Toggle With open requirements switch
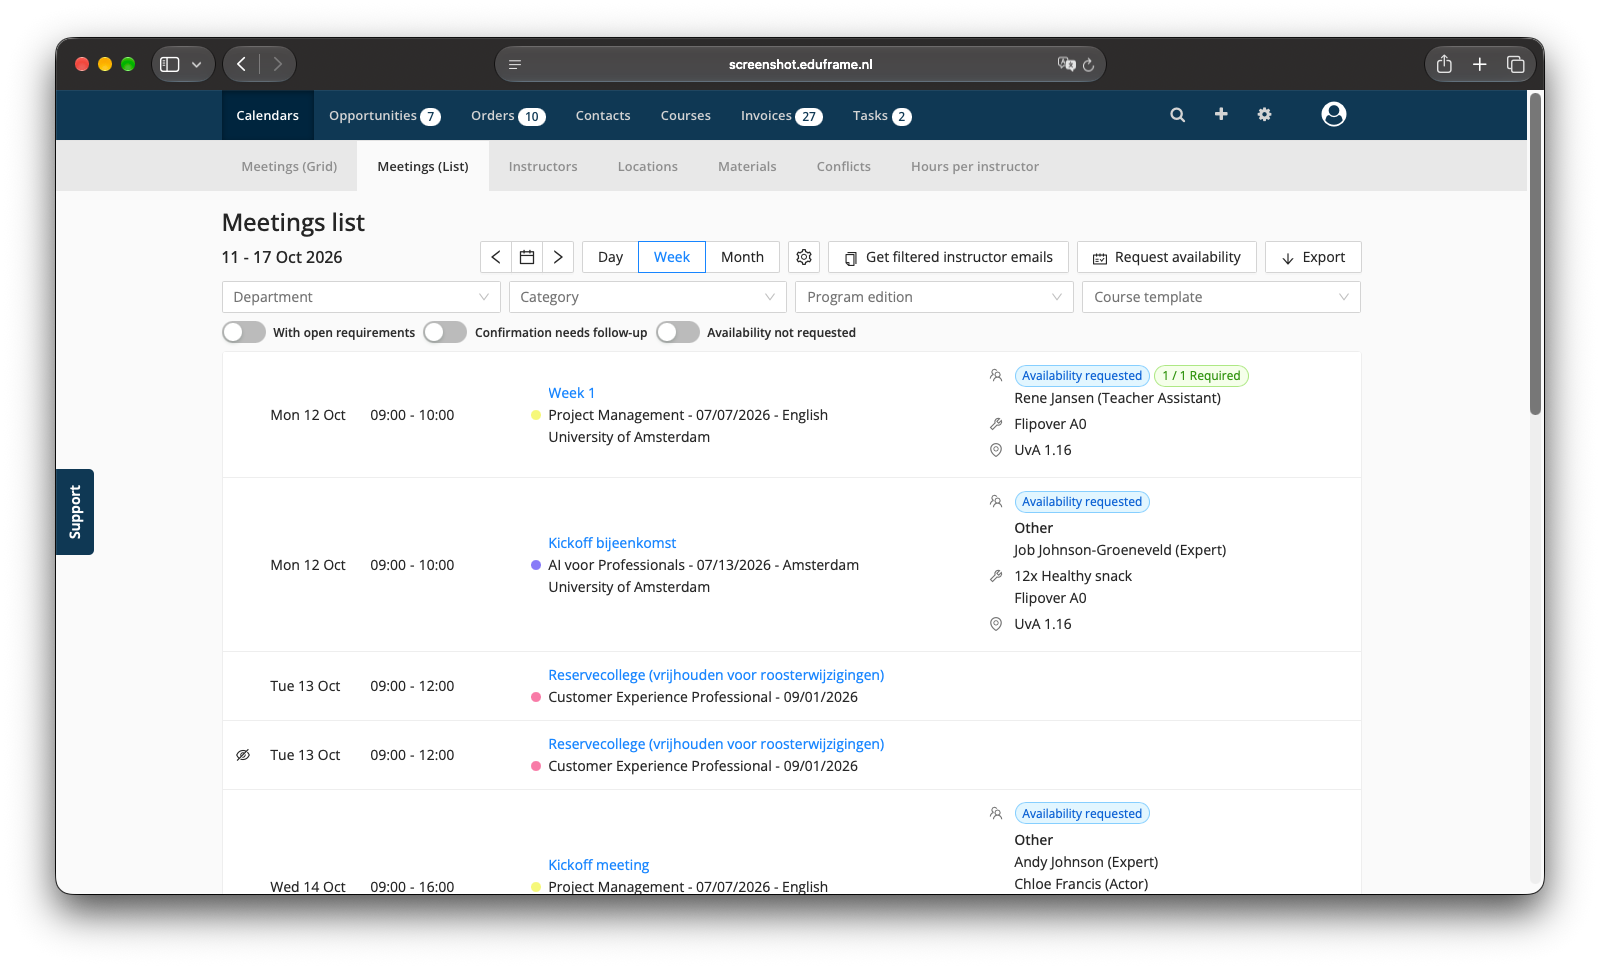The image size is (1600, 968). click(244, 332)
